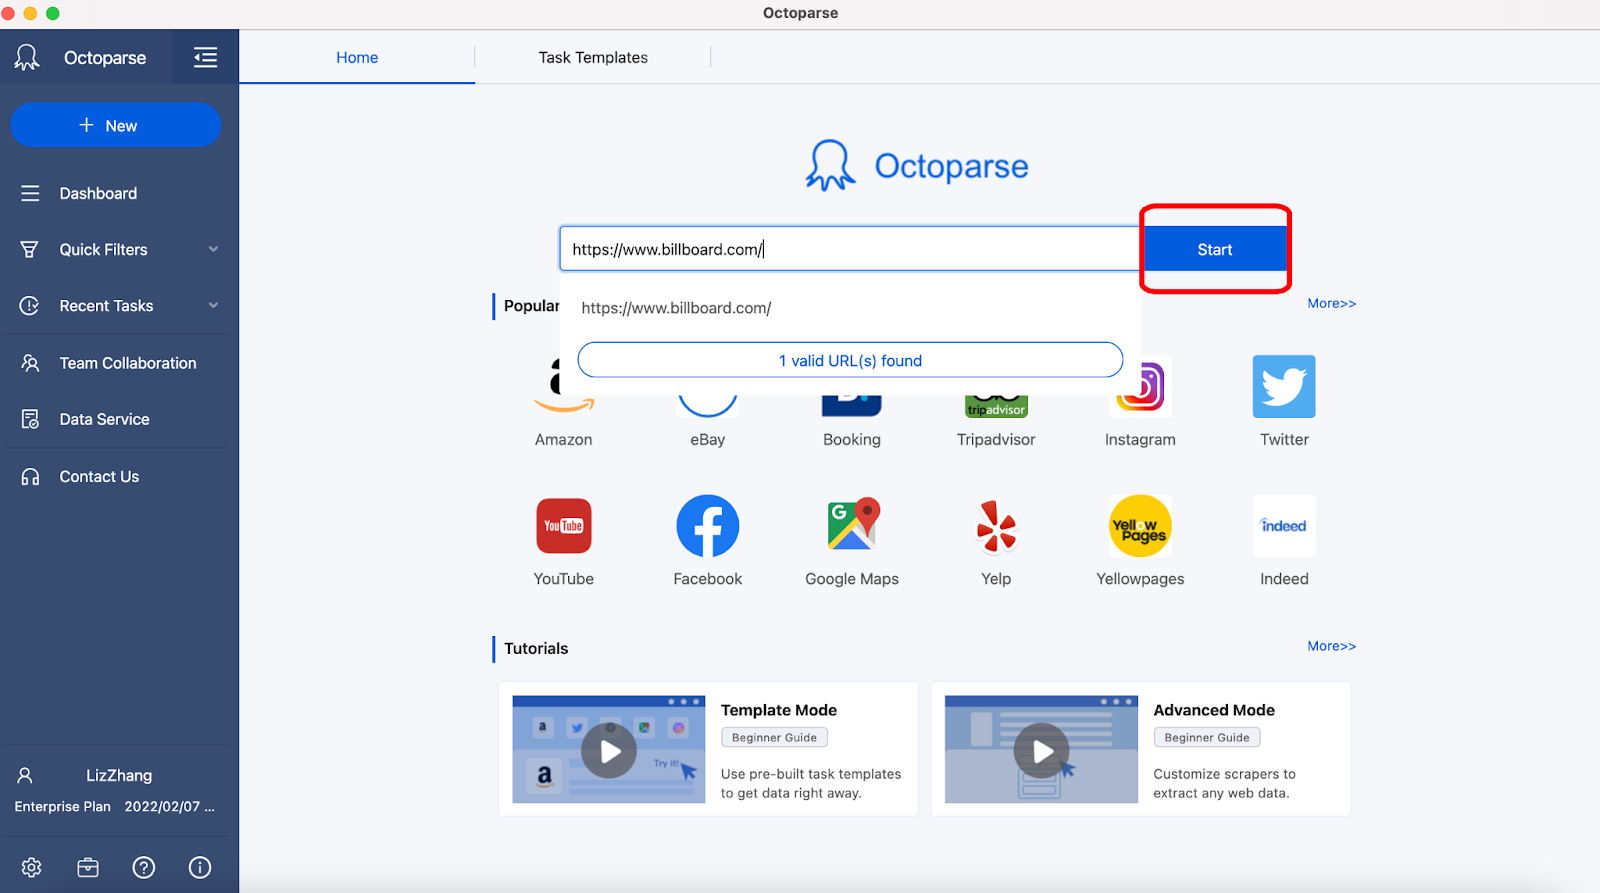Select the Yellowpages template icon
Screen dimensions: 1600x893
point(1140,526)
